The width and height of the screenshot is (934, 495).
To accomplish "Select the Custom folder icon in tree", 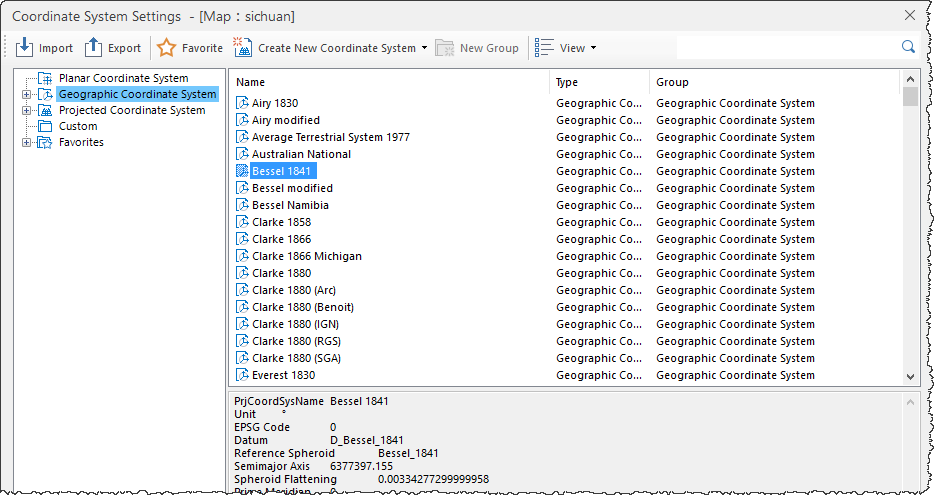I will 44,126.
